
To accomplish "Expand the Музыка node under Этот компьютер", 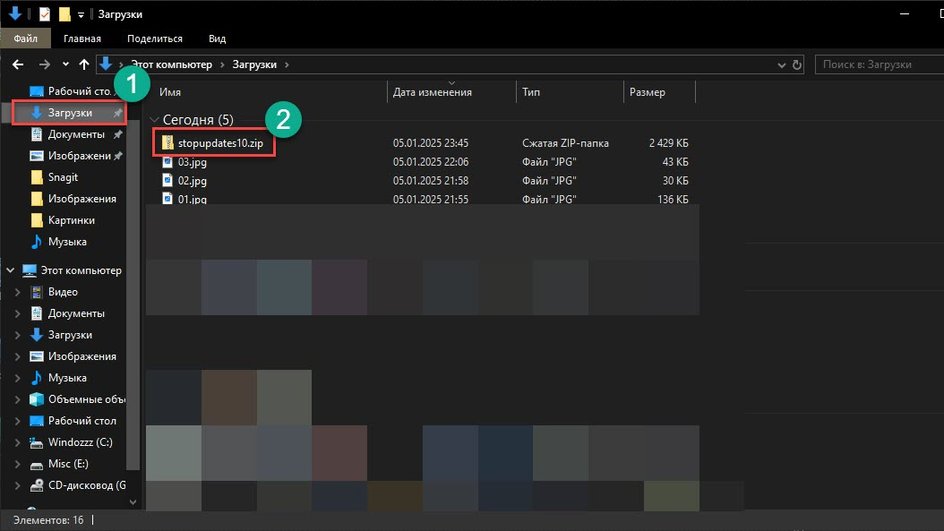I will point(17,378).
